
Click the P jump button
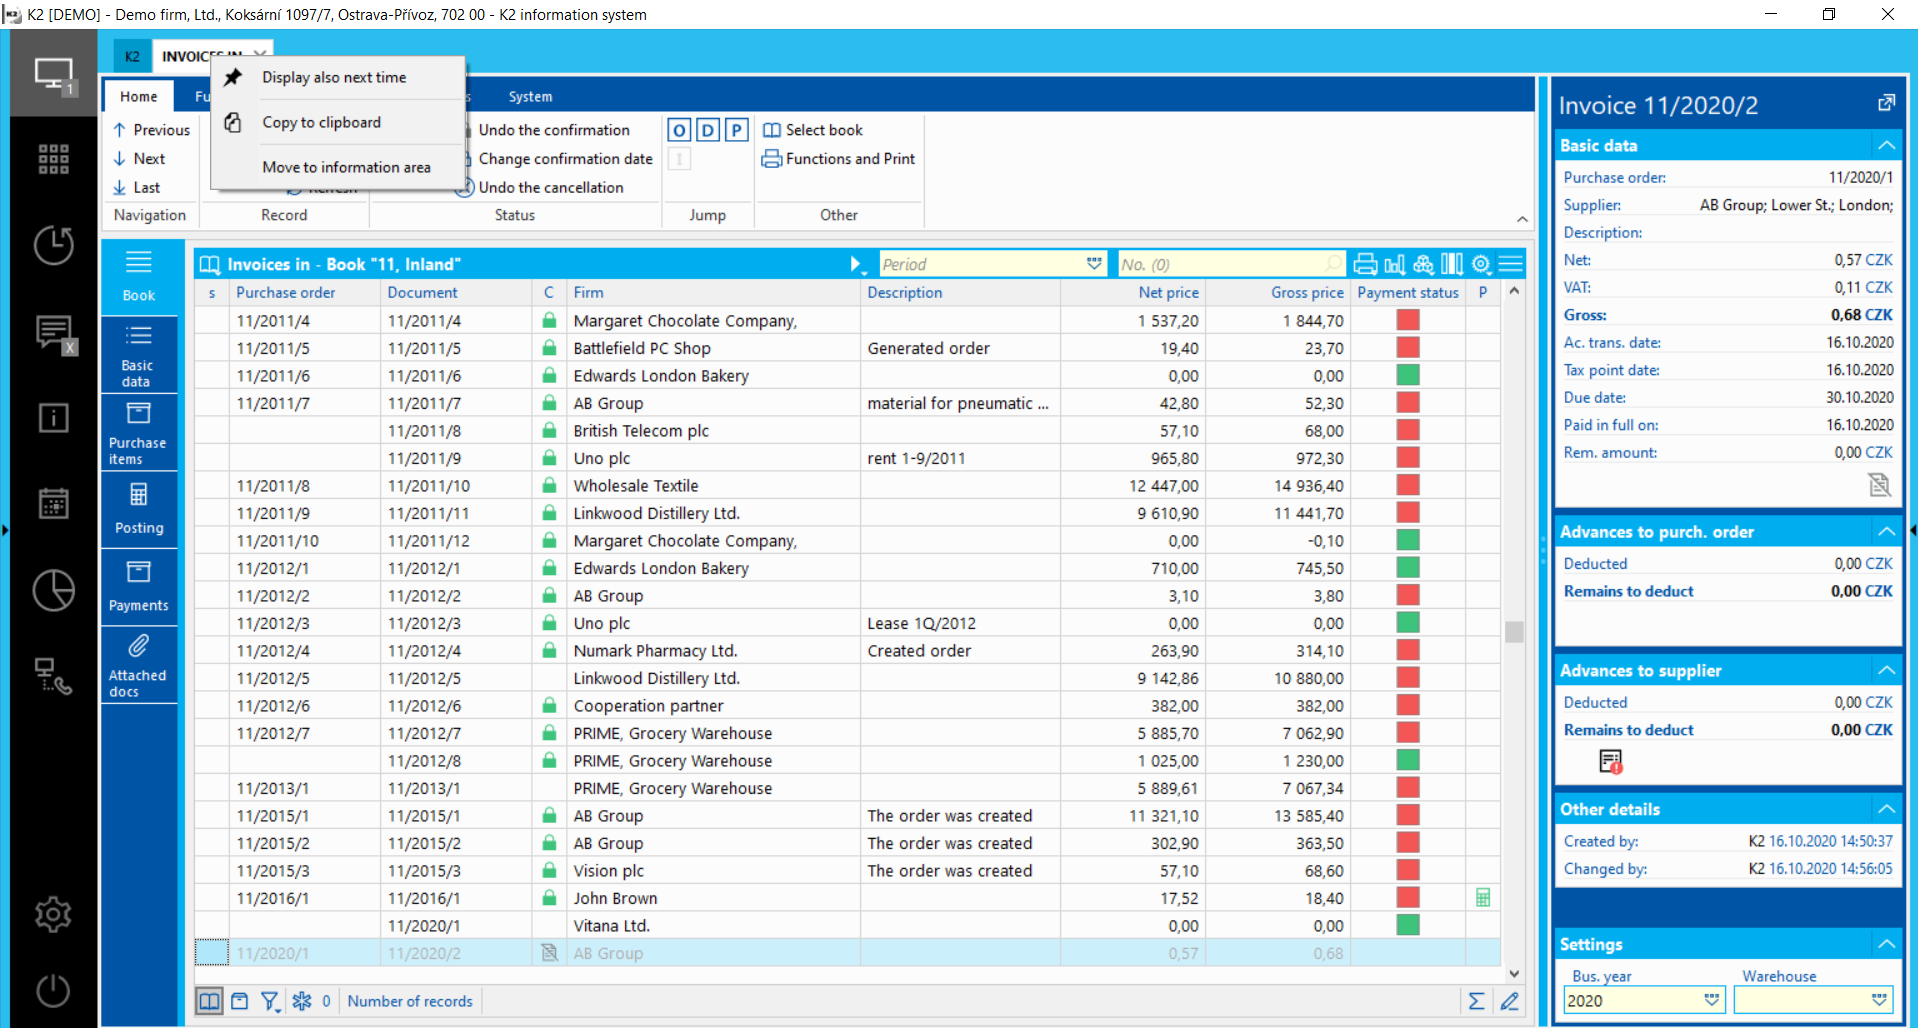pyautogui.click(x=737, y=130)
